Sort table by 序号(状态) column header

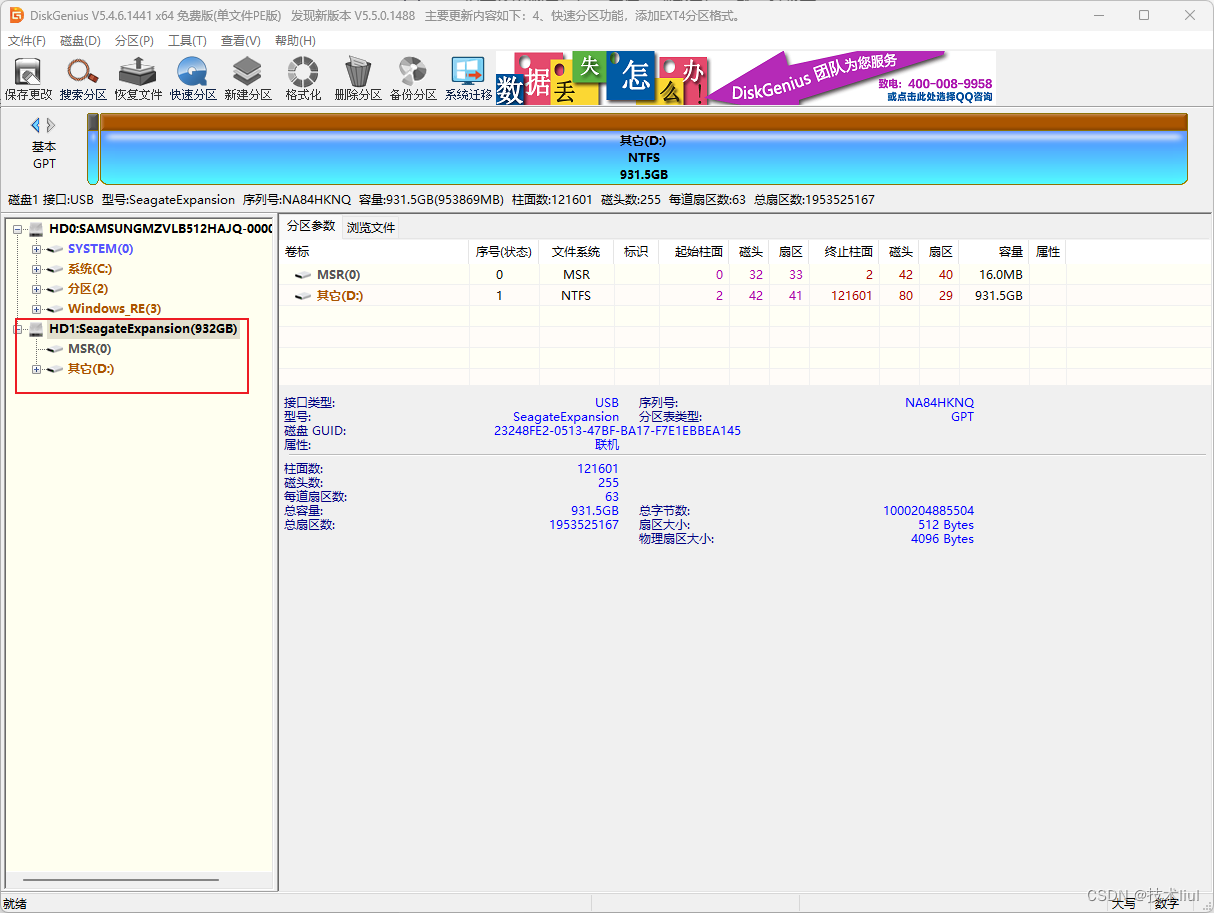pos(503,252)
